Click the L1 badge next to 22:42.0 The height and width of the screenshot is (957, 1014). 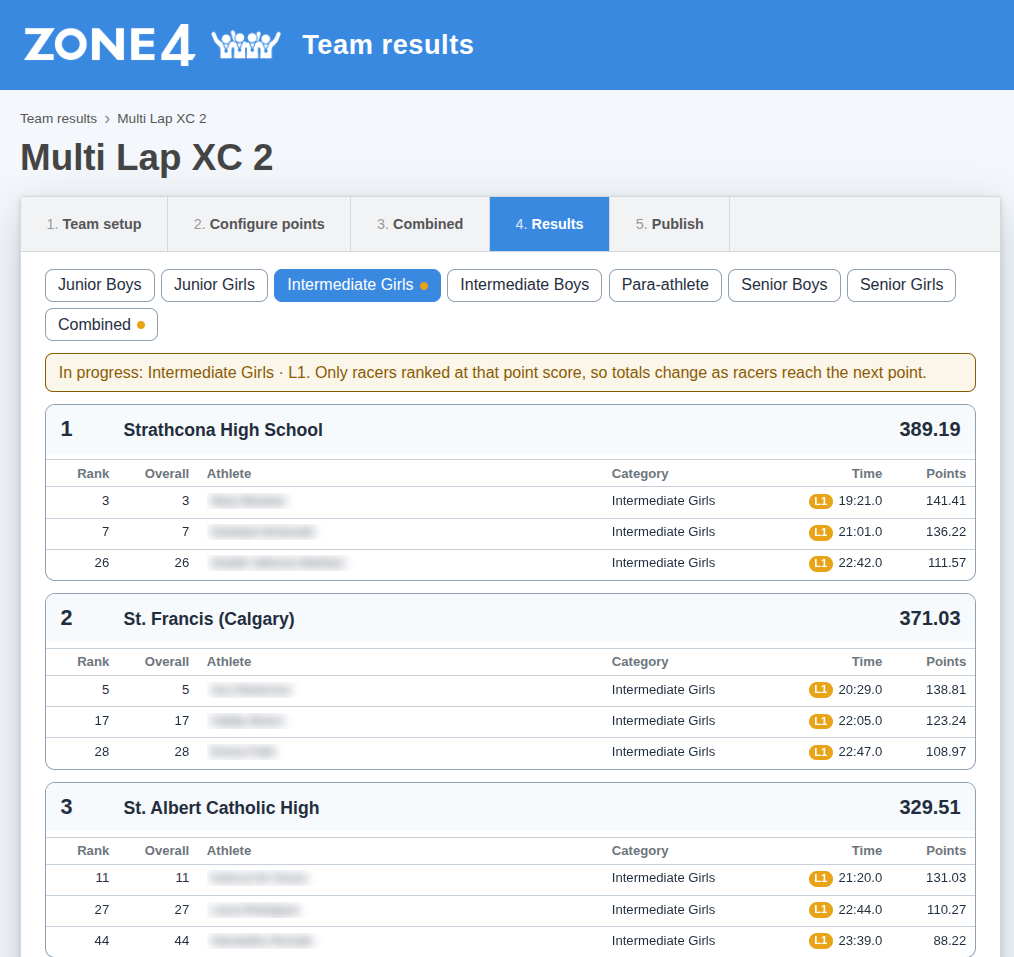click(821, 563)
